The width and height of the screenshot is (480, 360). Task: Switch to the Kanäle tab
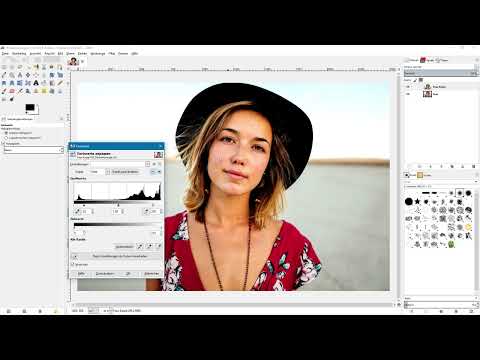427,60
